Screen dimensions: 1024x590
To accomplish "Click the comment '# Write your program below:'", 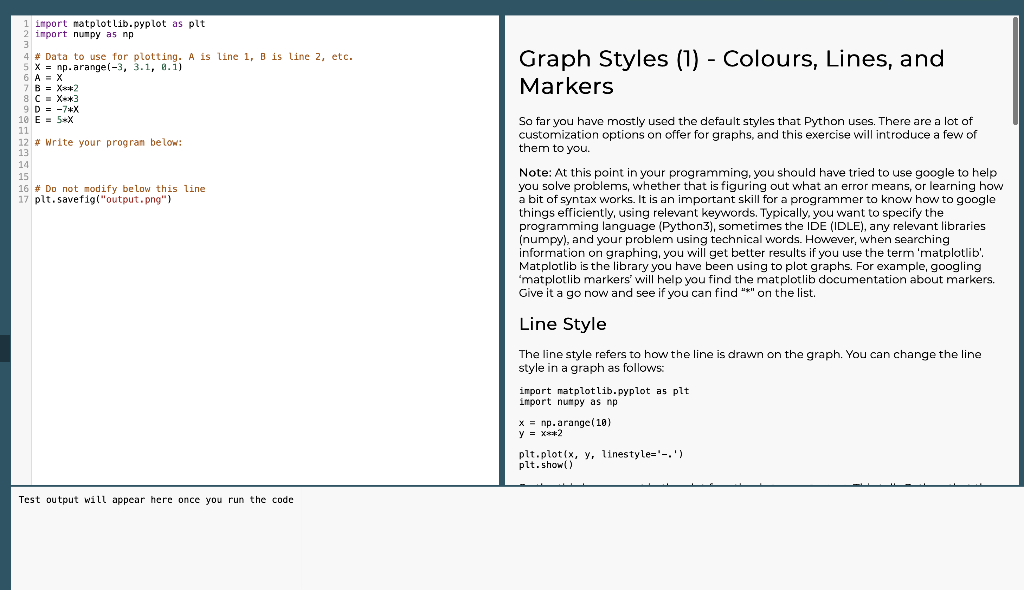I will tap(108, 142).
